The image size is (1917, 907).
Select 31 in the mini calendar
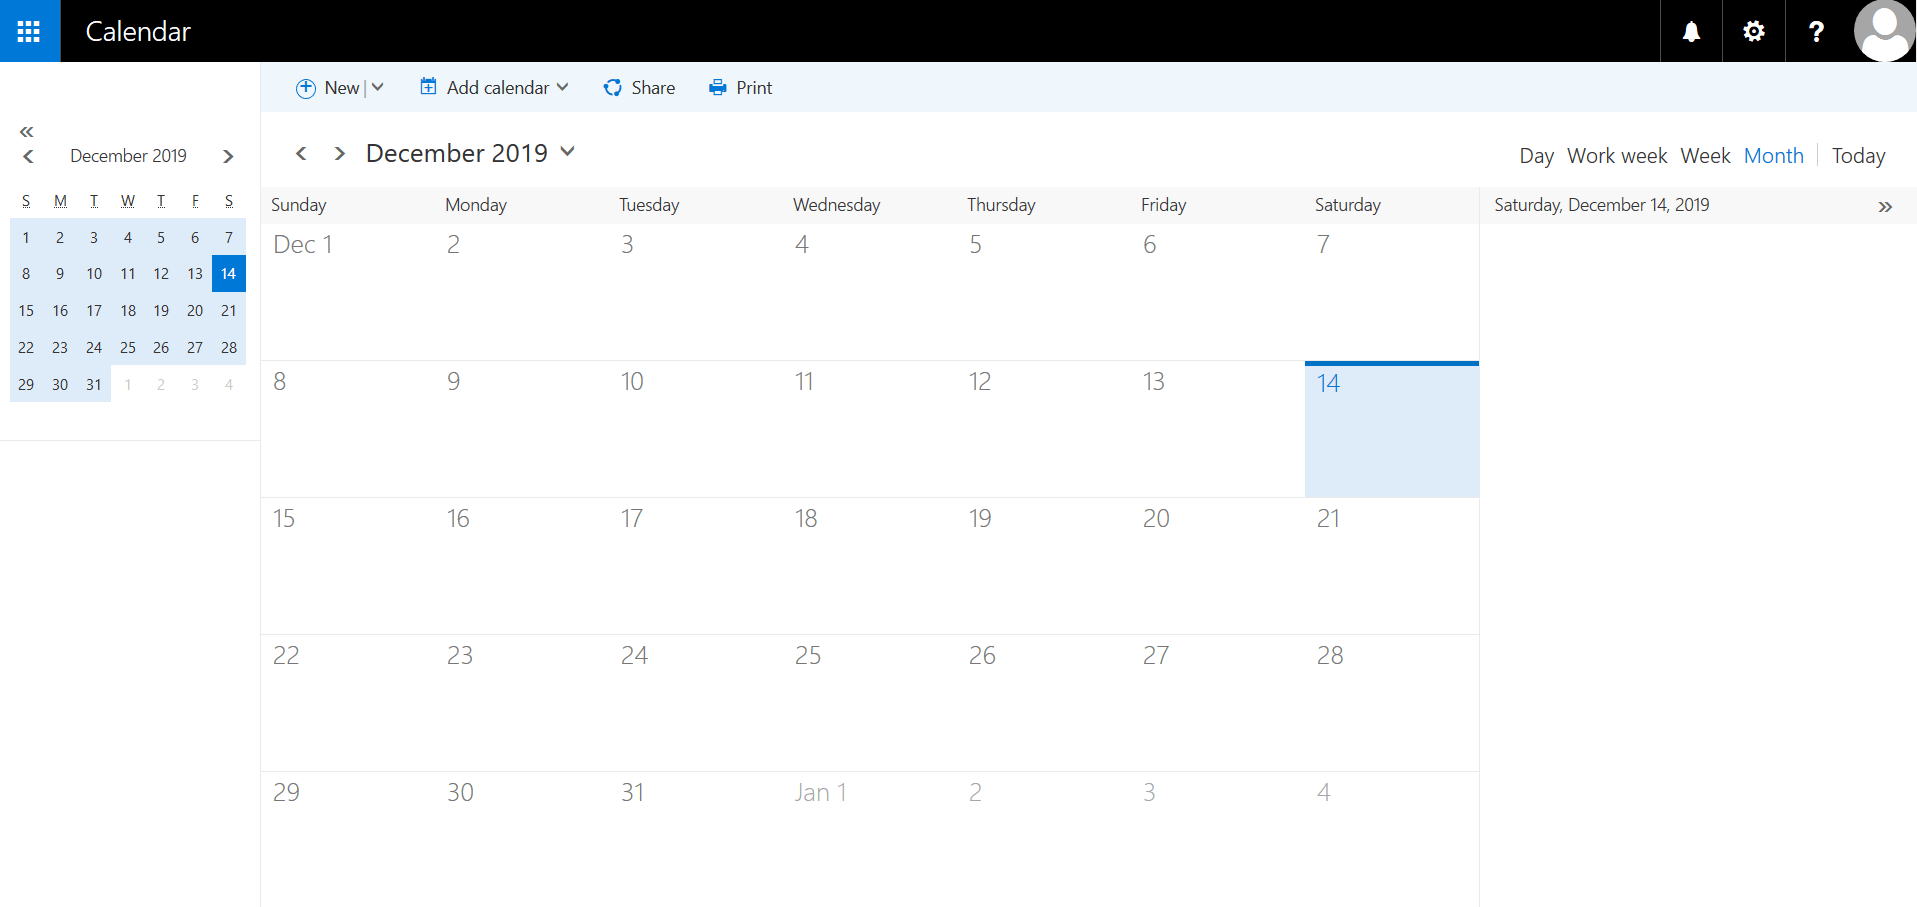(94, 385)
